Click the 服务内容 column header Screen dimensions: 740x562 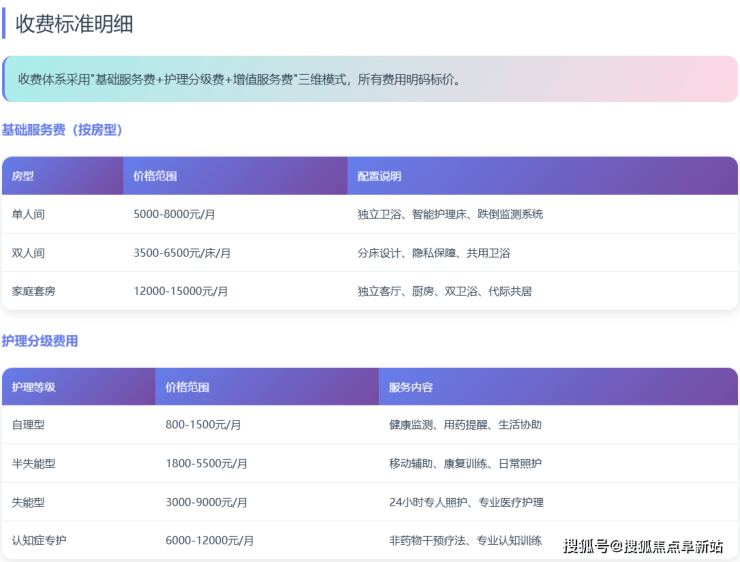click(411, 387)
